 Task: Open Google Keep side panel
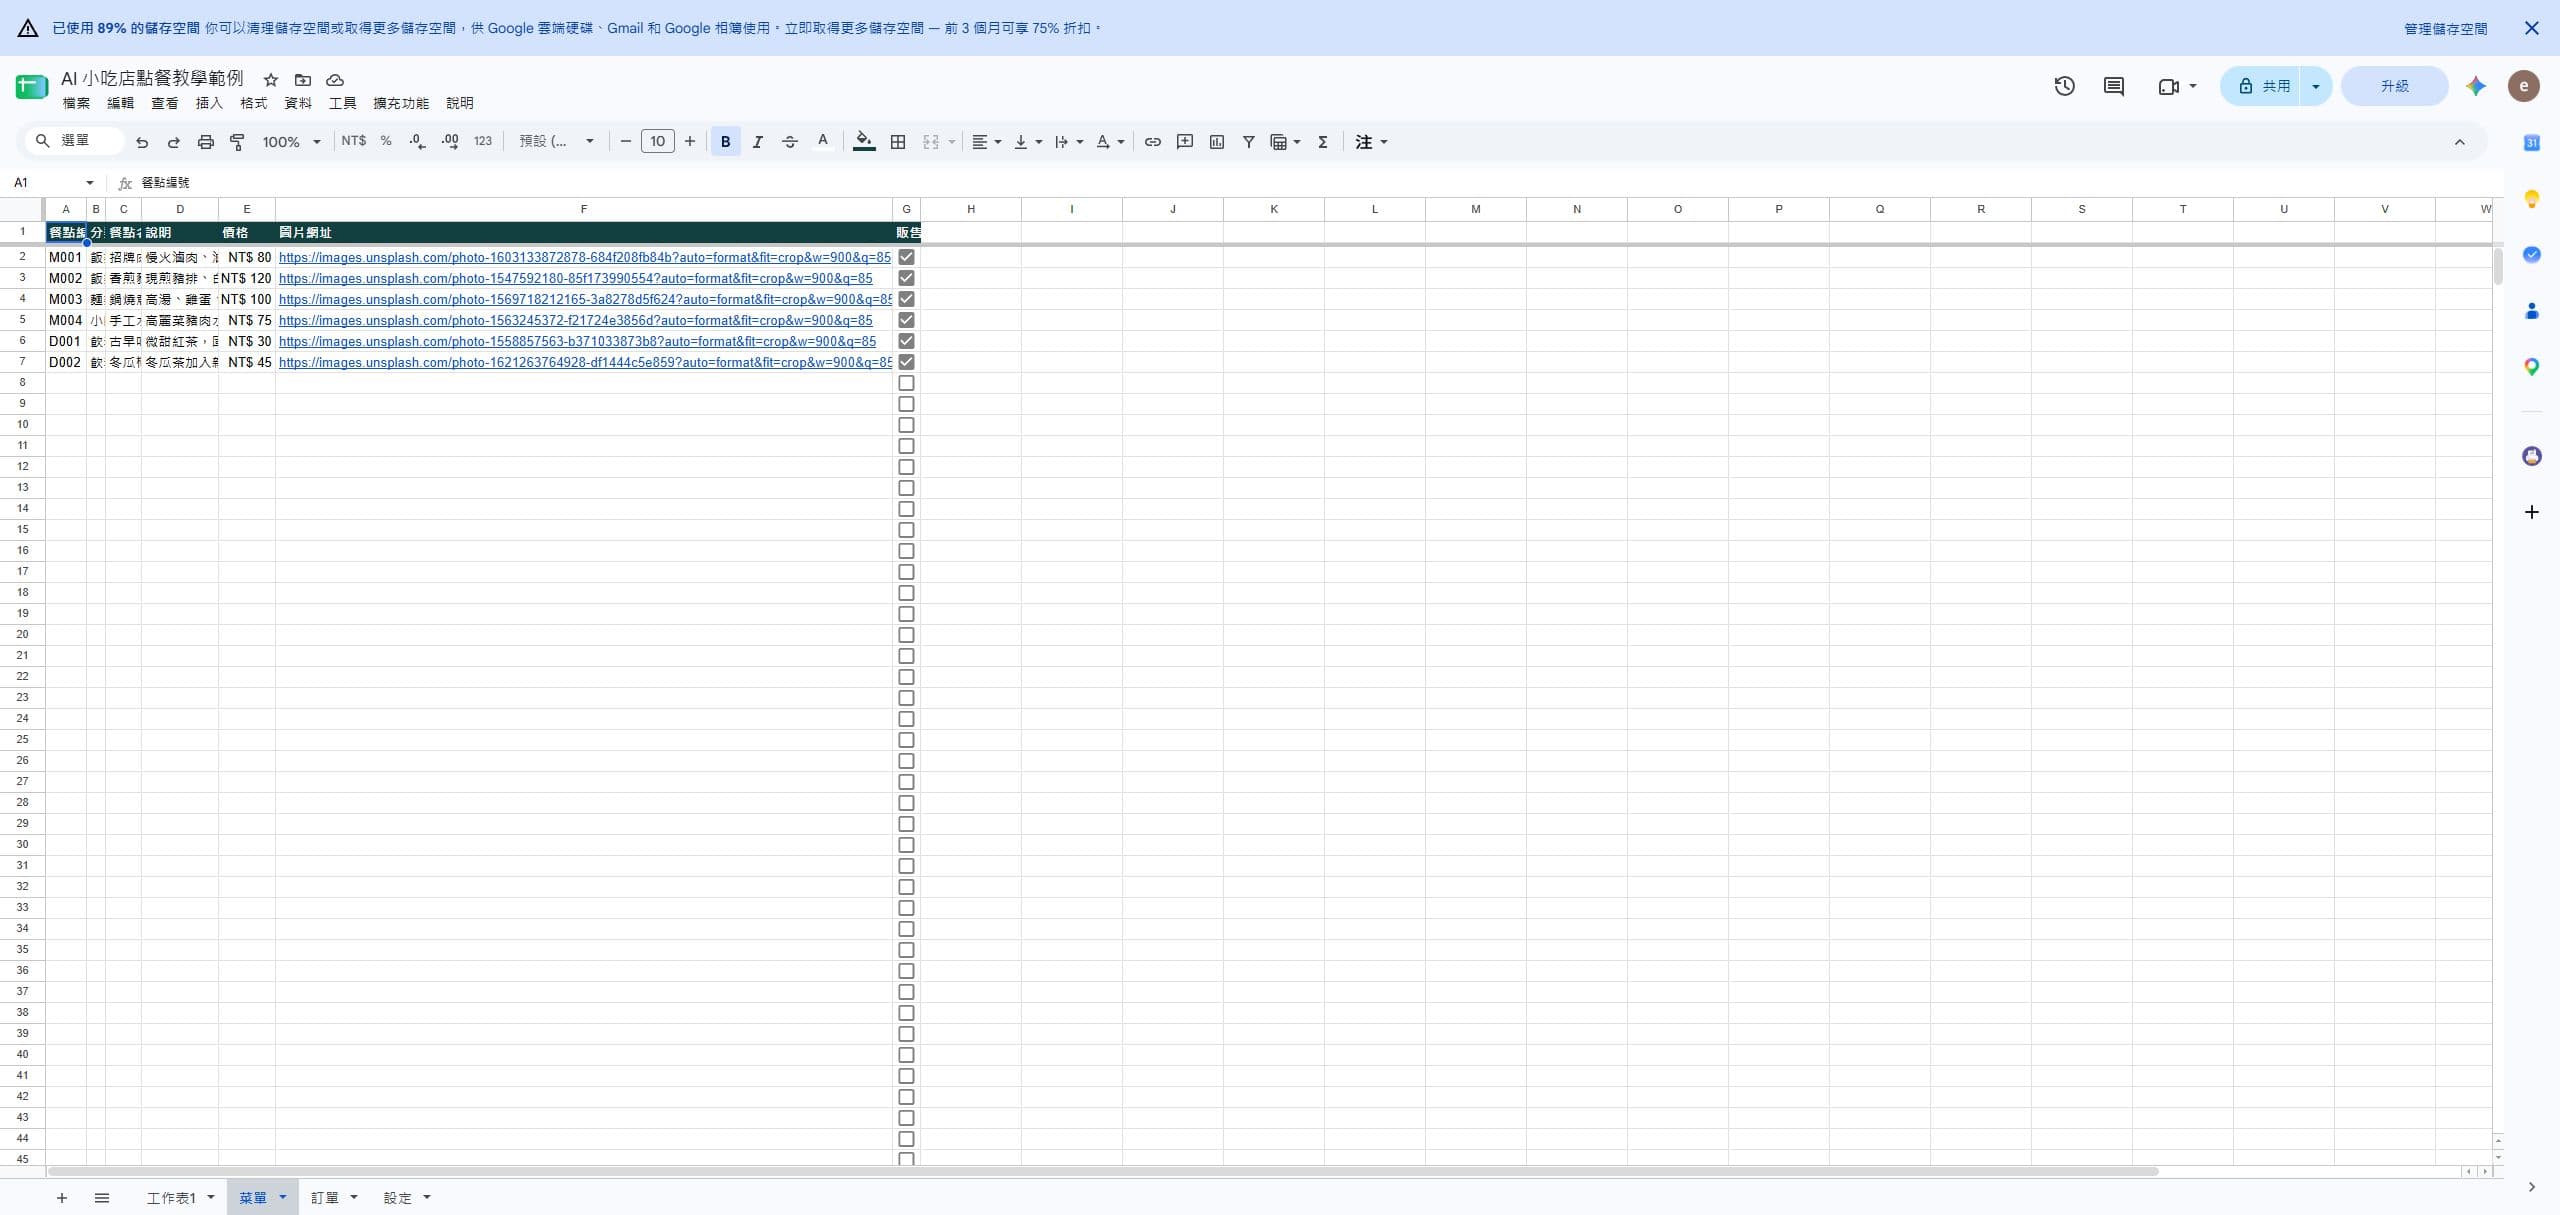tap(2532, 199)
